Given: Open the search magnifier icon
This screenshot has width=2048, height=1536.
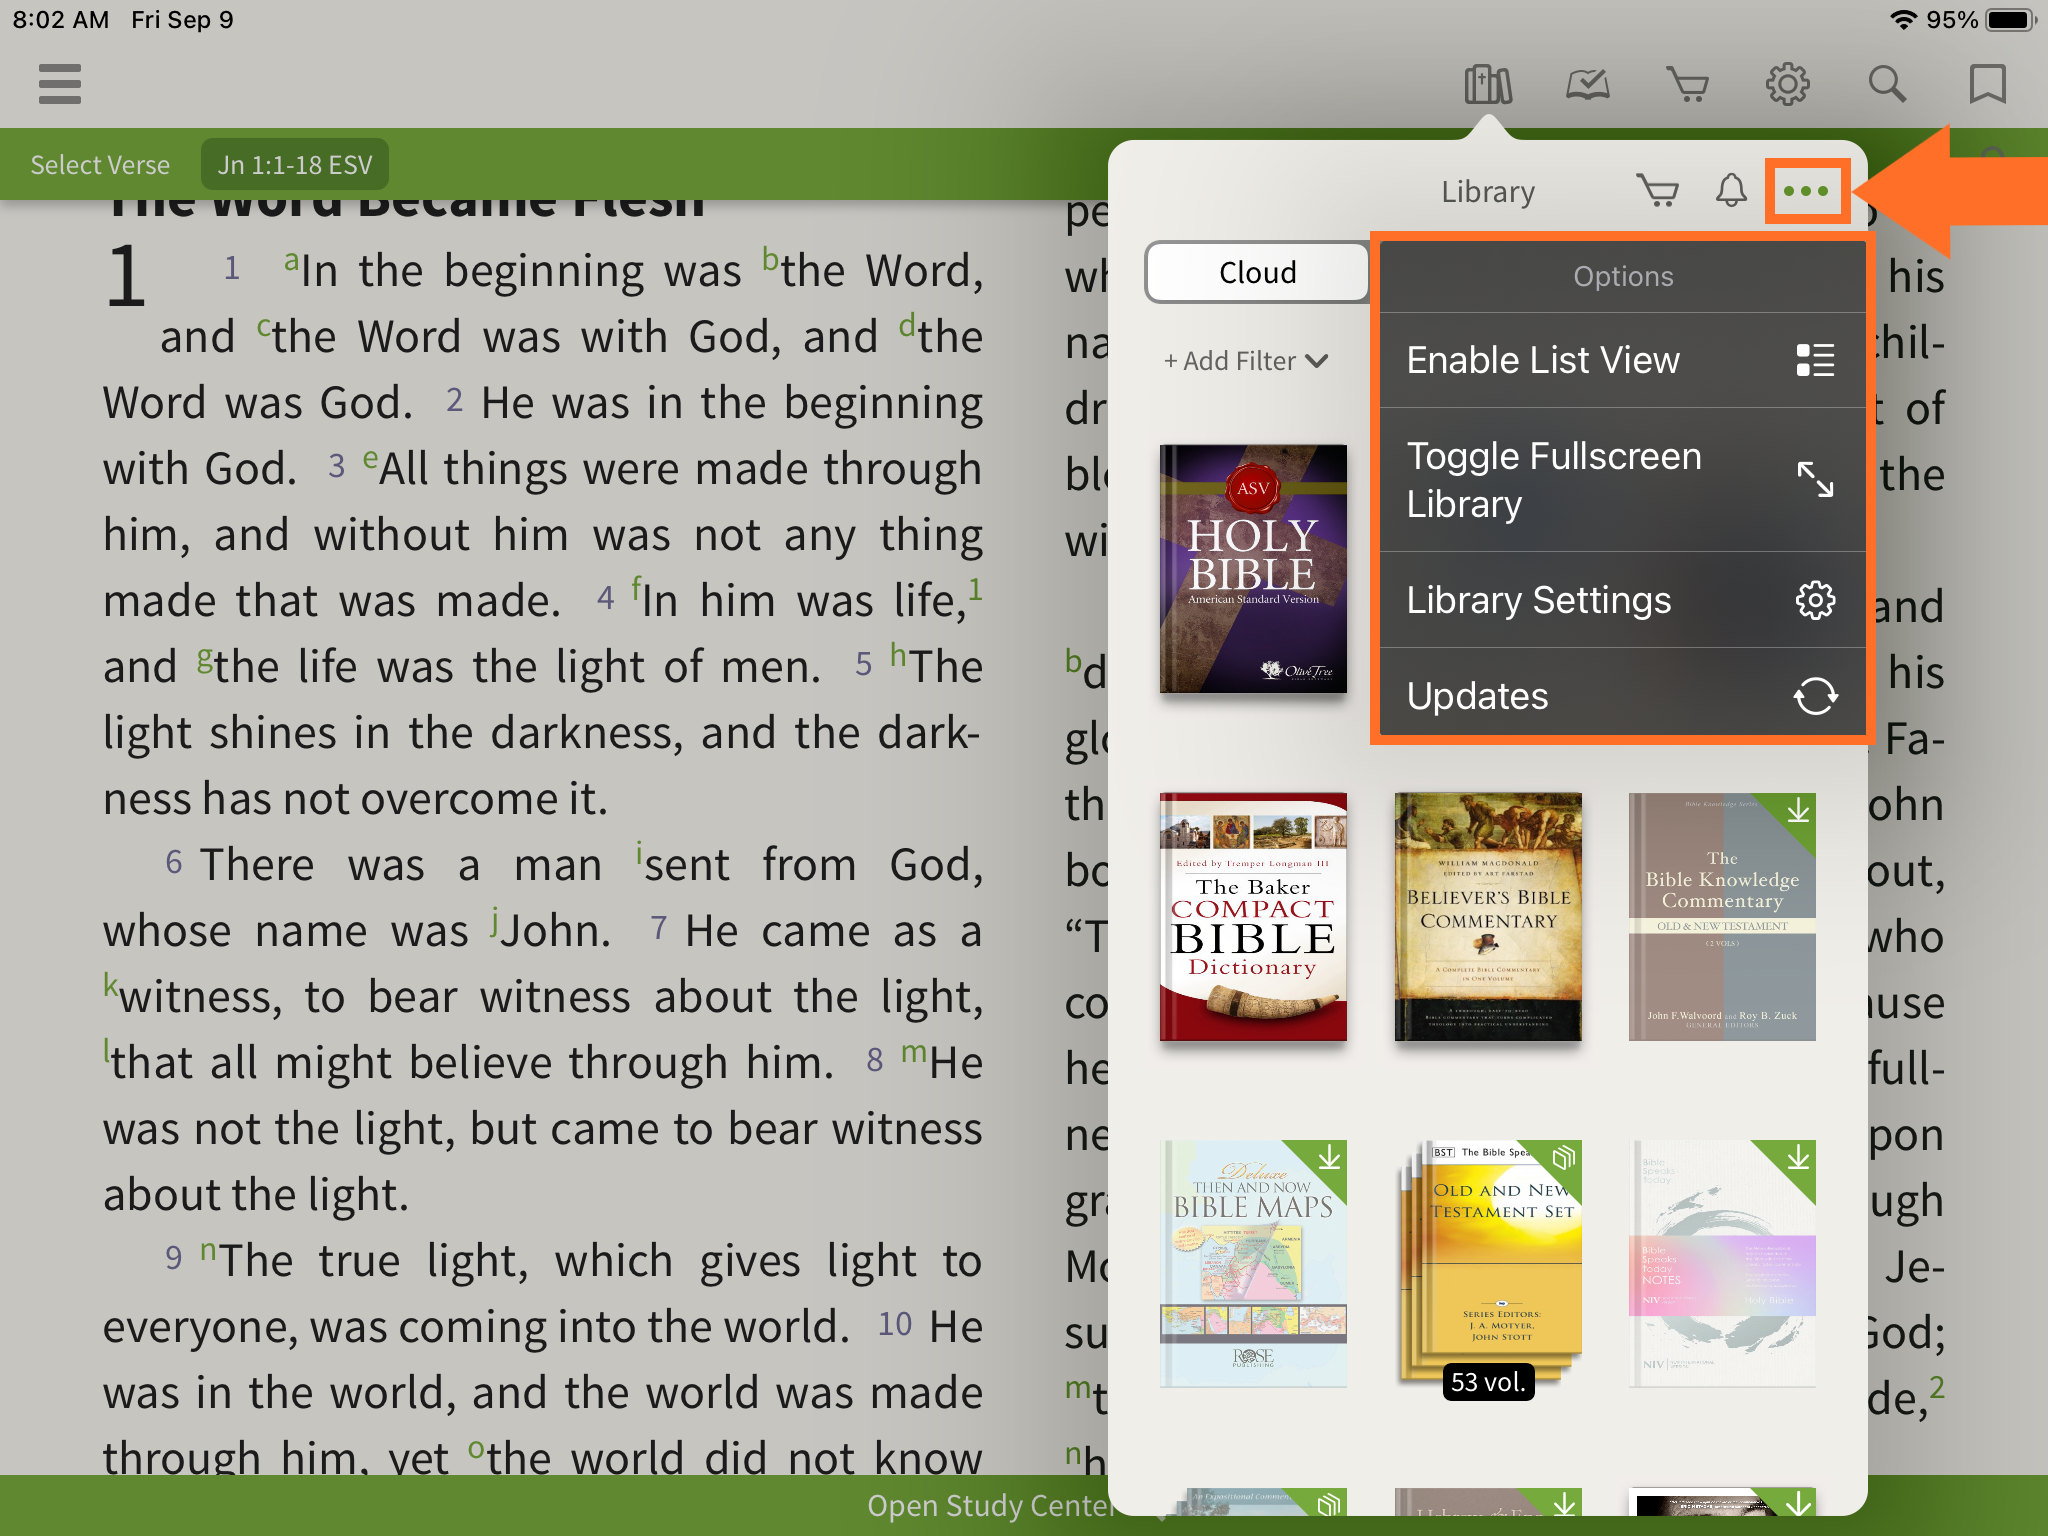Looking at the screenshot, I should [x=1888, y=84].
